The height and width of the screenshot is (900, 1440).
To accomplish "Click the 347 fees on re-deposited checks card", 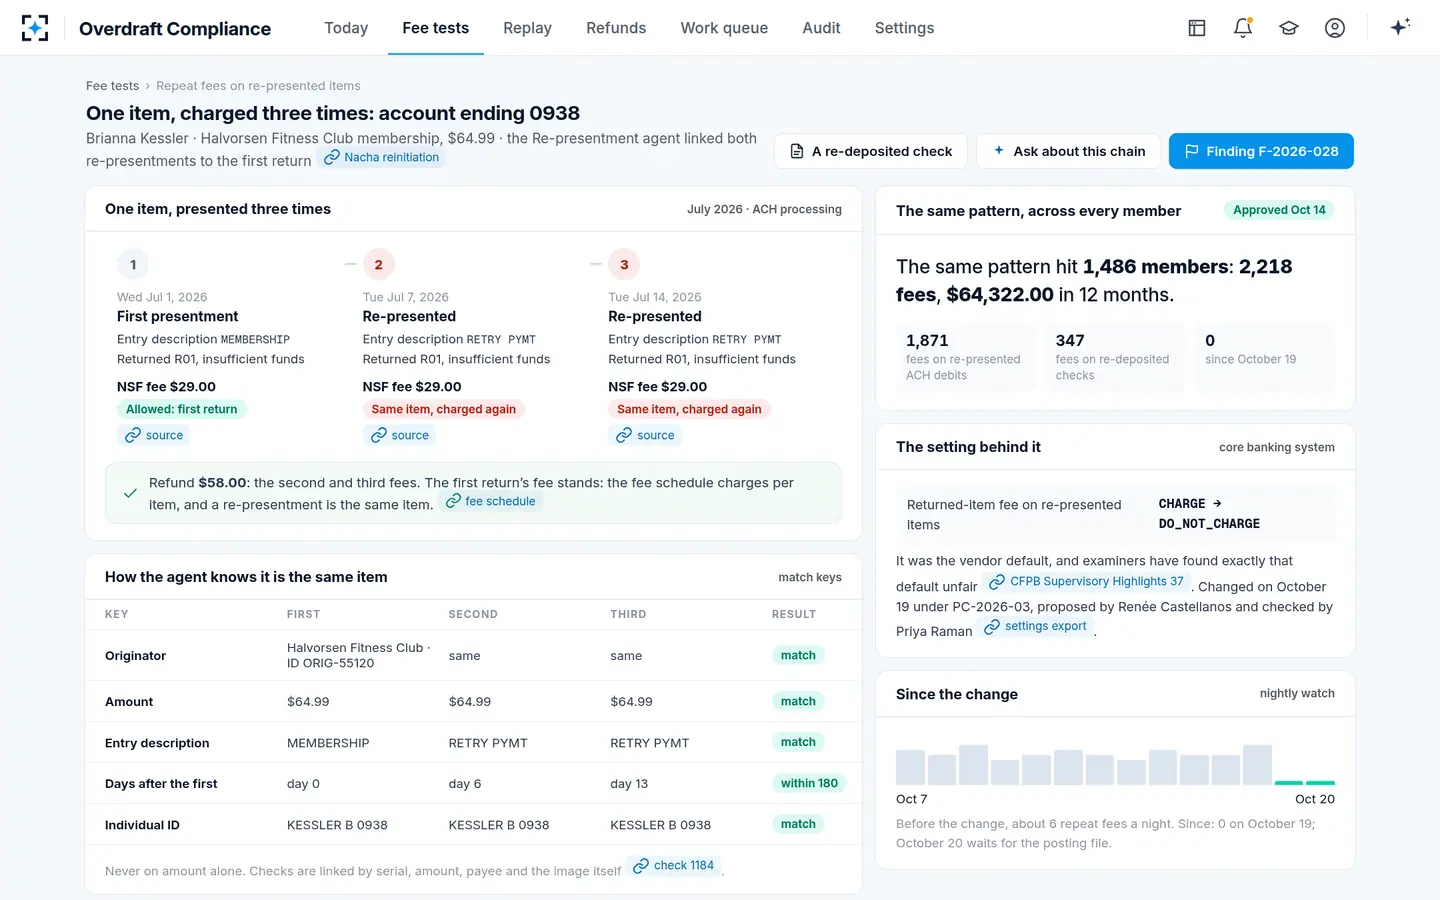I will 1115,357.
